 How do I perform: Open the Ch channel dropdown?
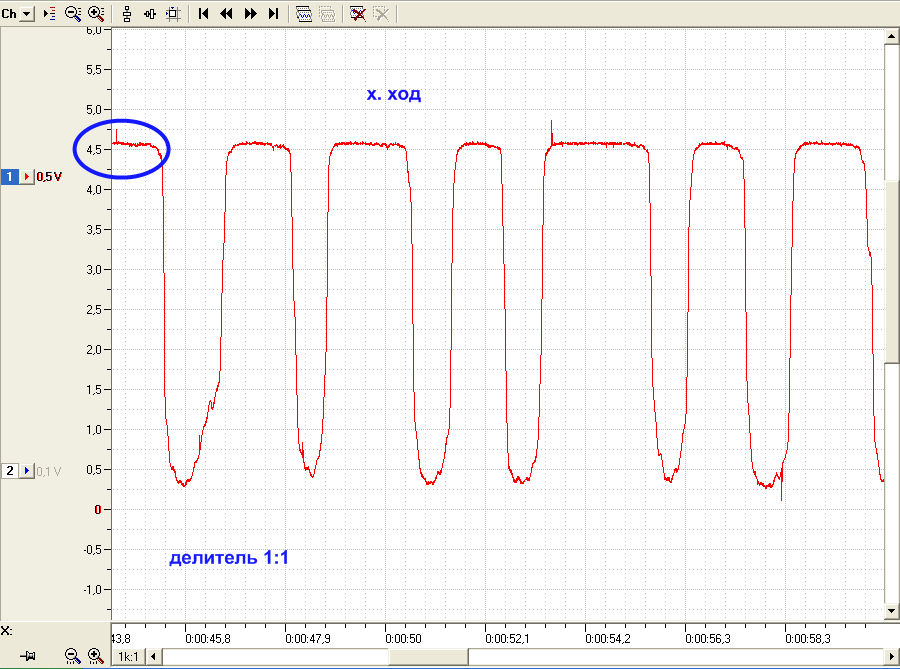pos(26,14)
